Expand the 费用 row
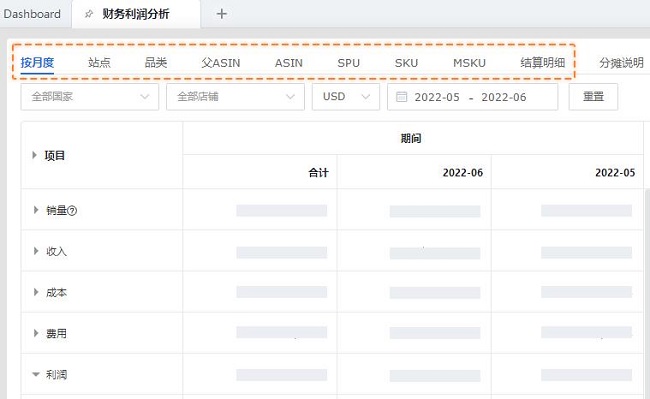The width and height of the screenshot is (650, 399). pyautogui.click(x=36, y=333)
